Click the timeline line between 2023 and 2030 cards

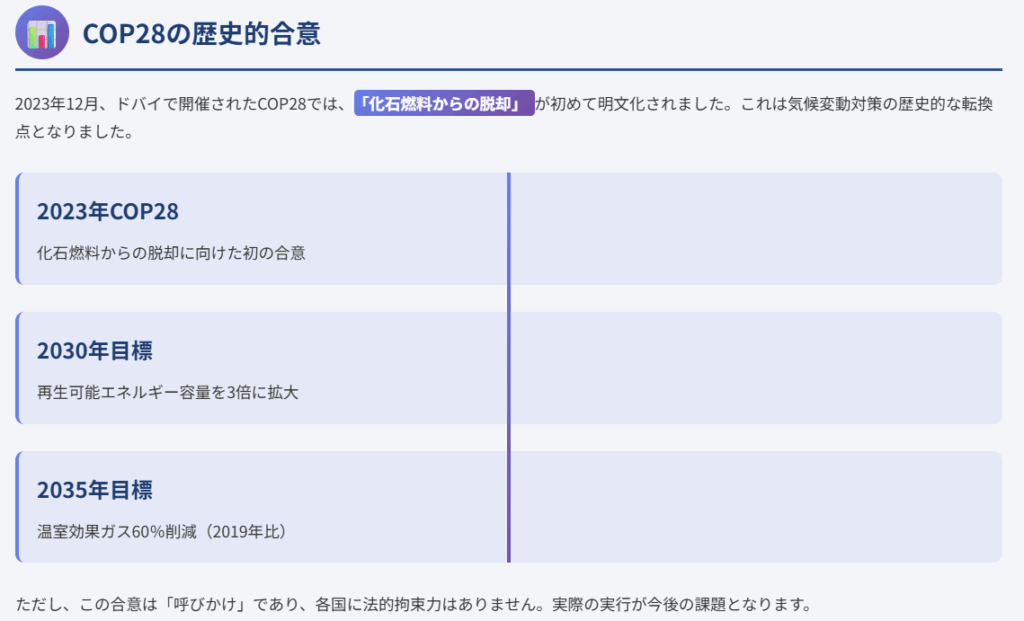coord(508,298)
